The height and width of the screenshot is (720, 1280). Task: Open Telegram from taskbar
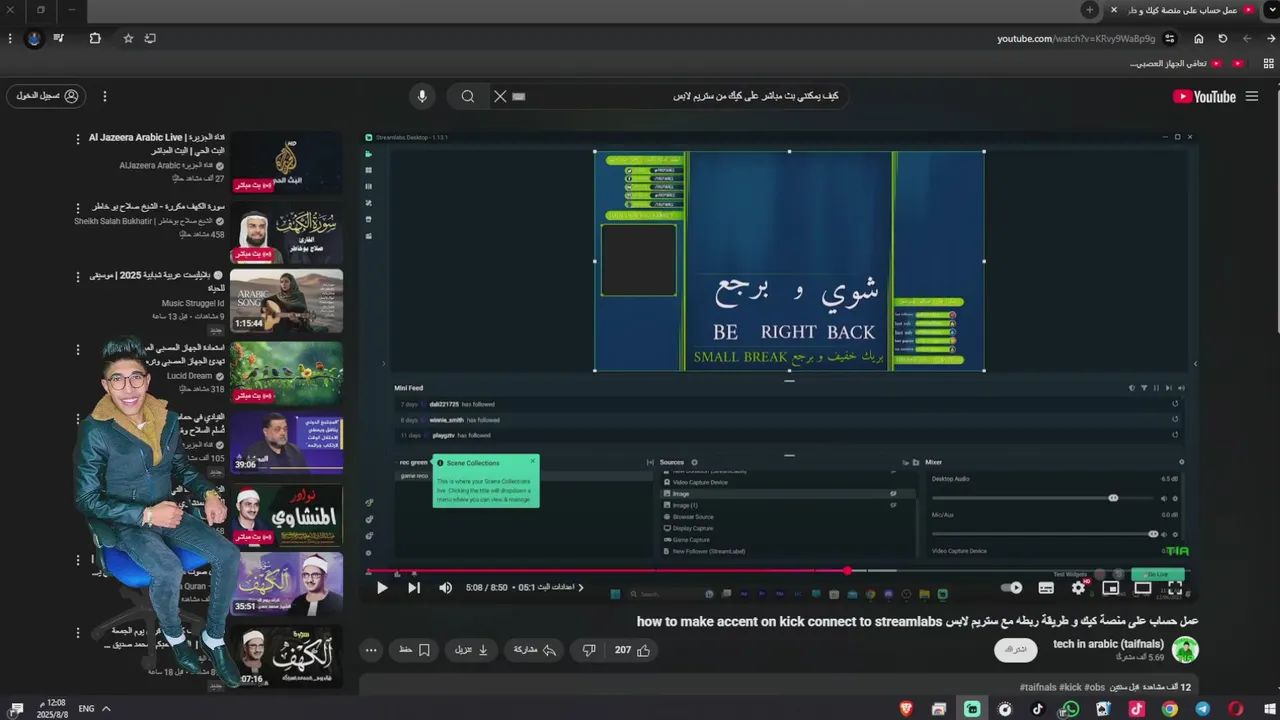[x=1202, y=709]
